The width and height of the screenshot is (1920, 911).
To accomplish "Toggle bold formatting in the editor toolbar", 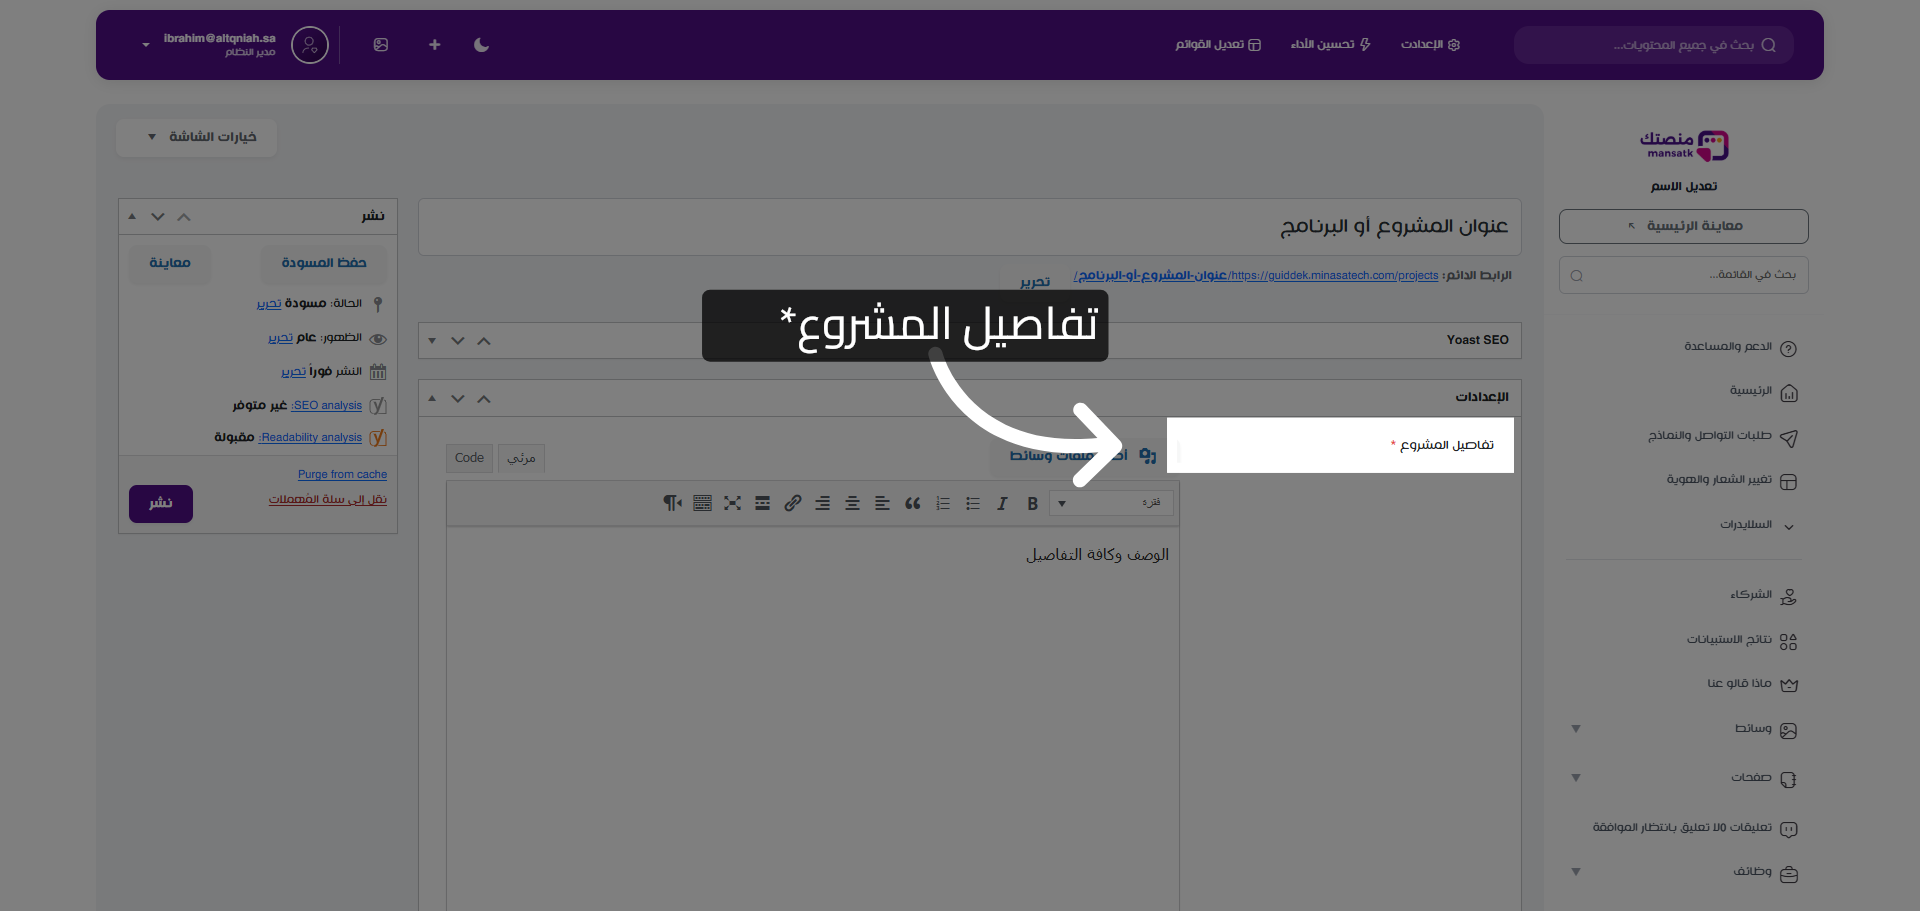I will coord(1033,503).
